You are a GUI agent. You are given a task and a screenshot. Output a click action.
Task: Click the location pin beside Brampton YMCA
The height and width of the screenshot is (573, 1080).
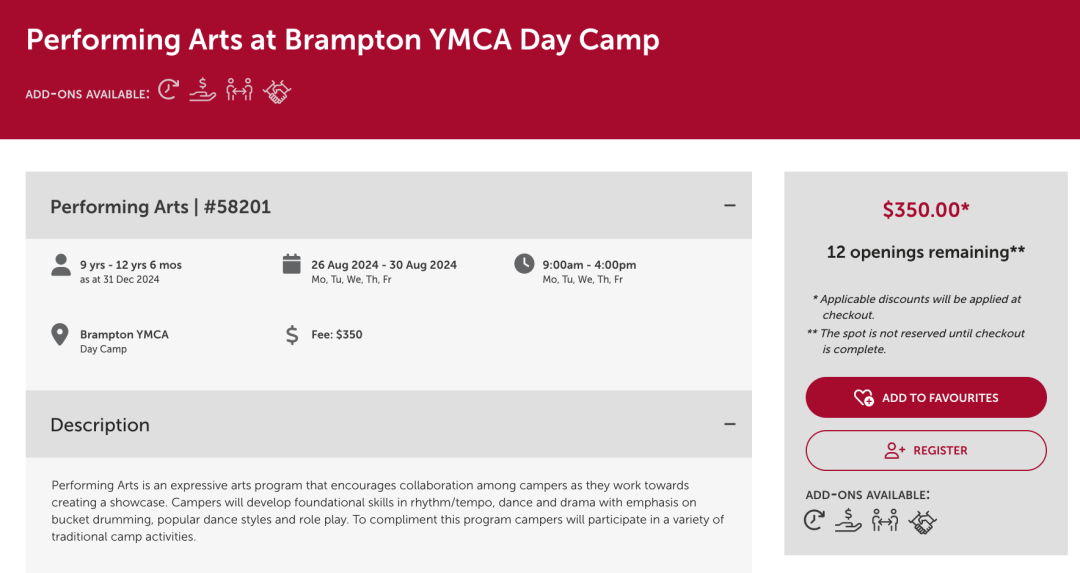coord(61,334)
